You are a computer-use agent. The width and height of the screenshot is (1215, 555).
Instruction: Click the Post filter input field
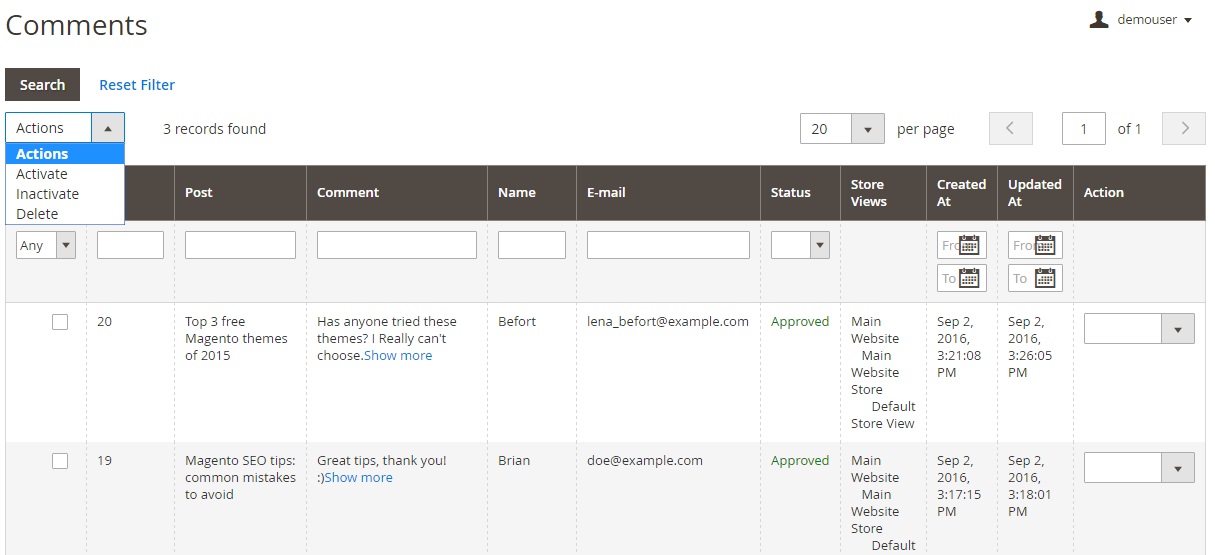tap(240, 245)
